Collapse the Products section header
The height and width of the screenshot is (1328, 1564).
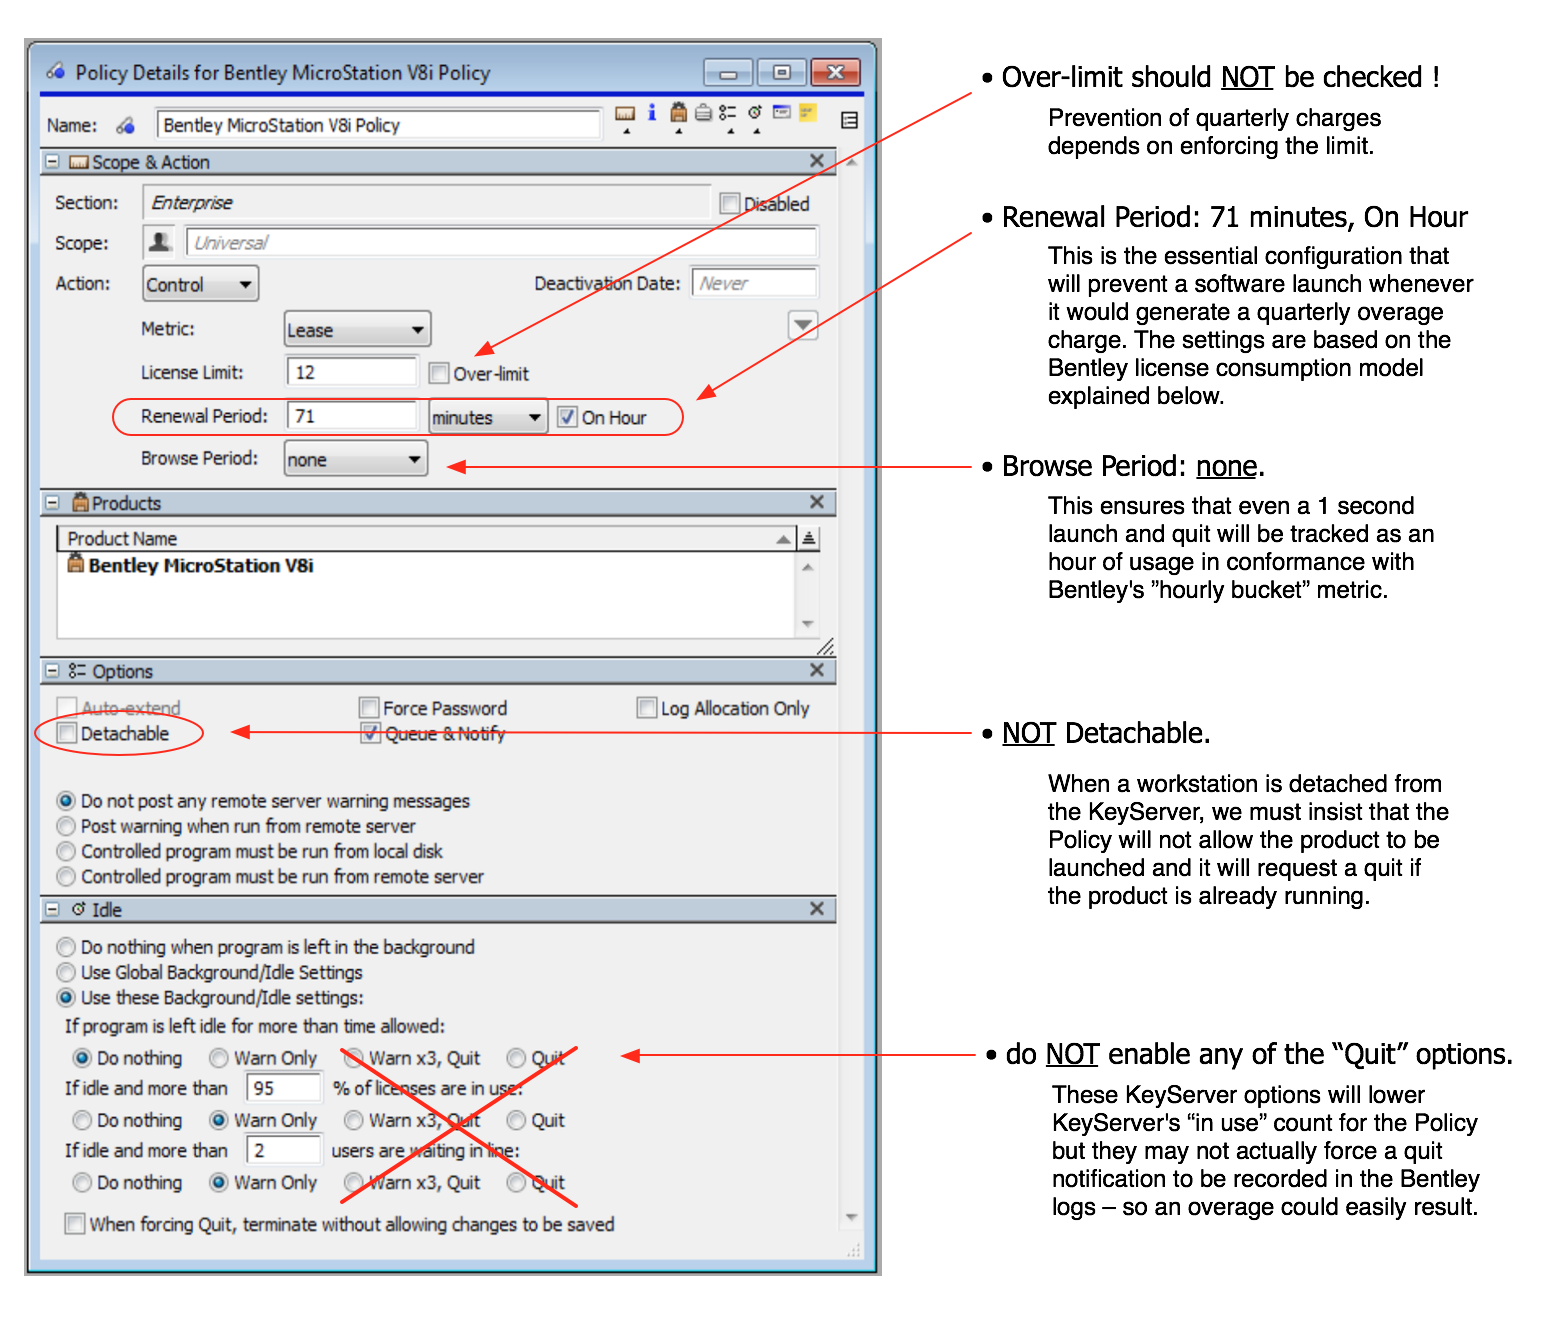coord(53,503)
